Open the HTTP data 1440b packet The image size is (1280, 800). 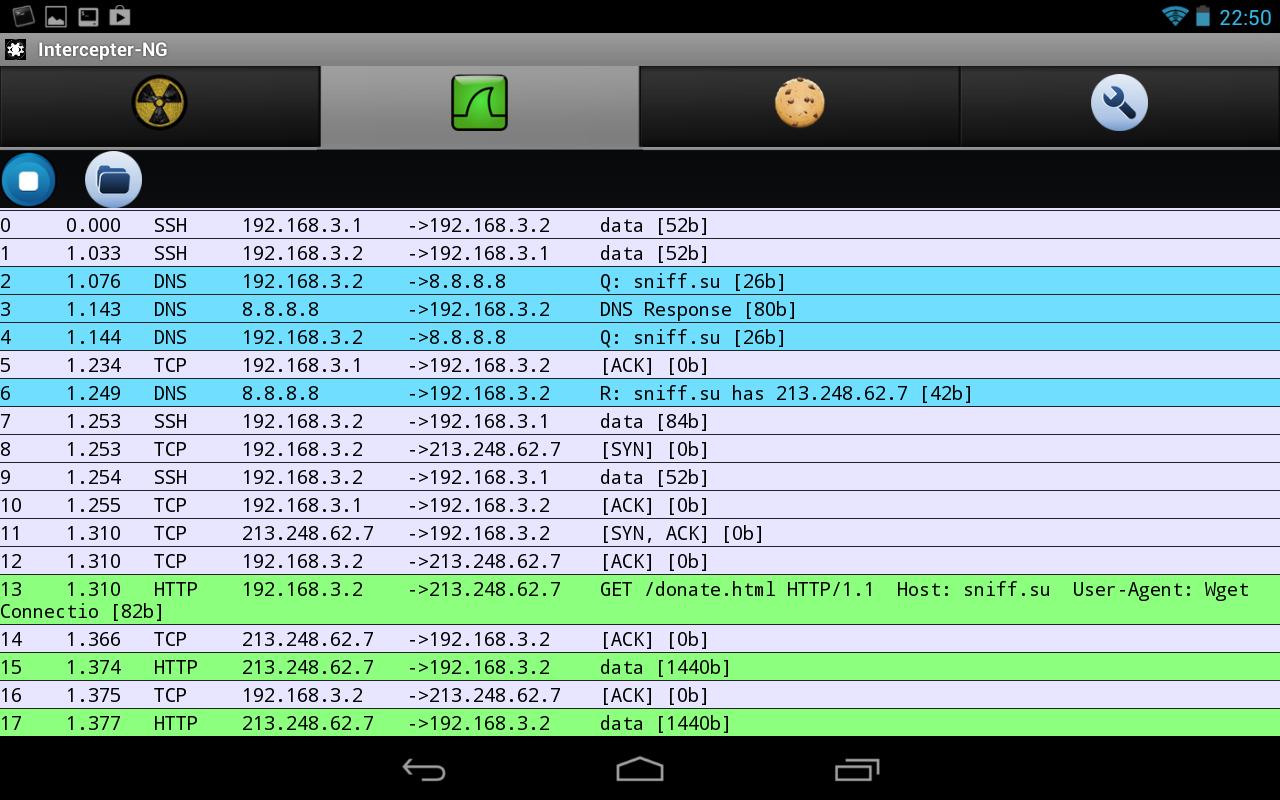640,667
